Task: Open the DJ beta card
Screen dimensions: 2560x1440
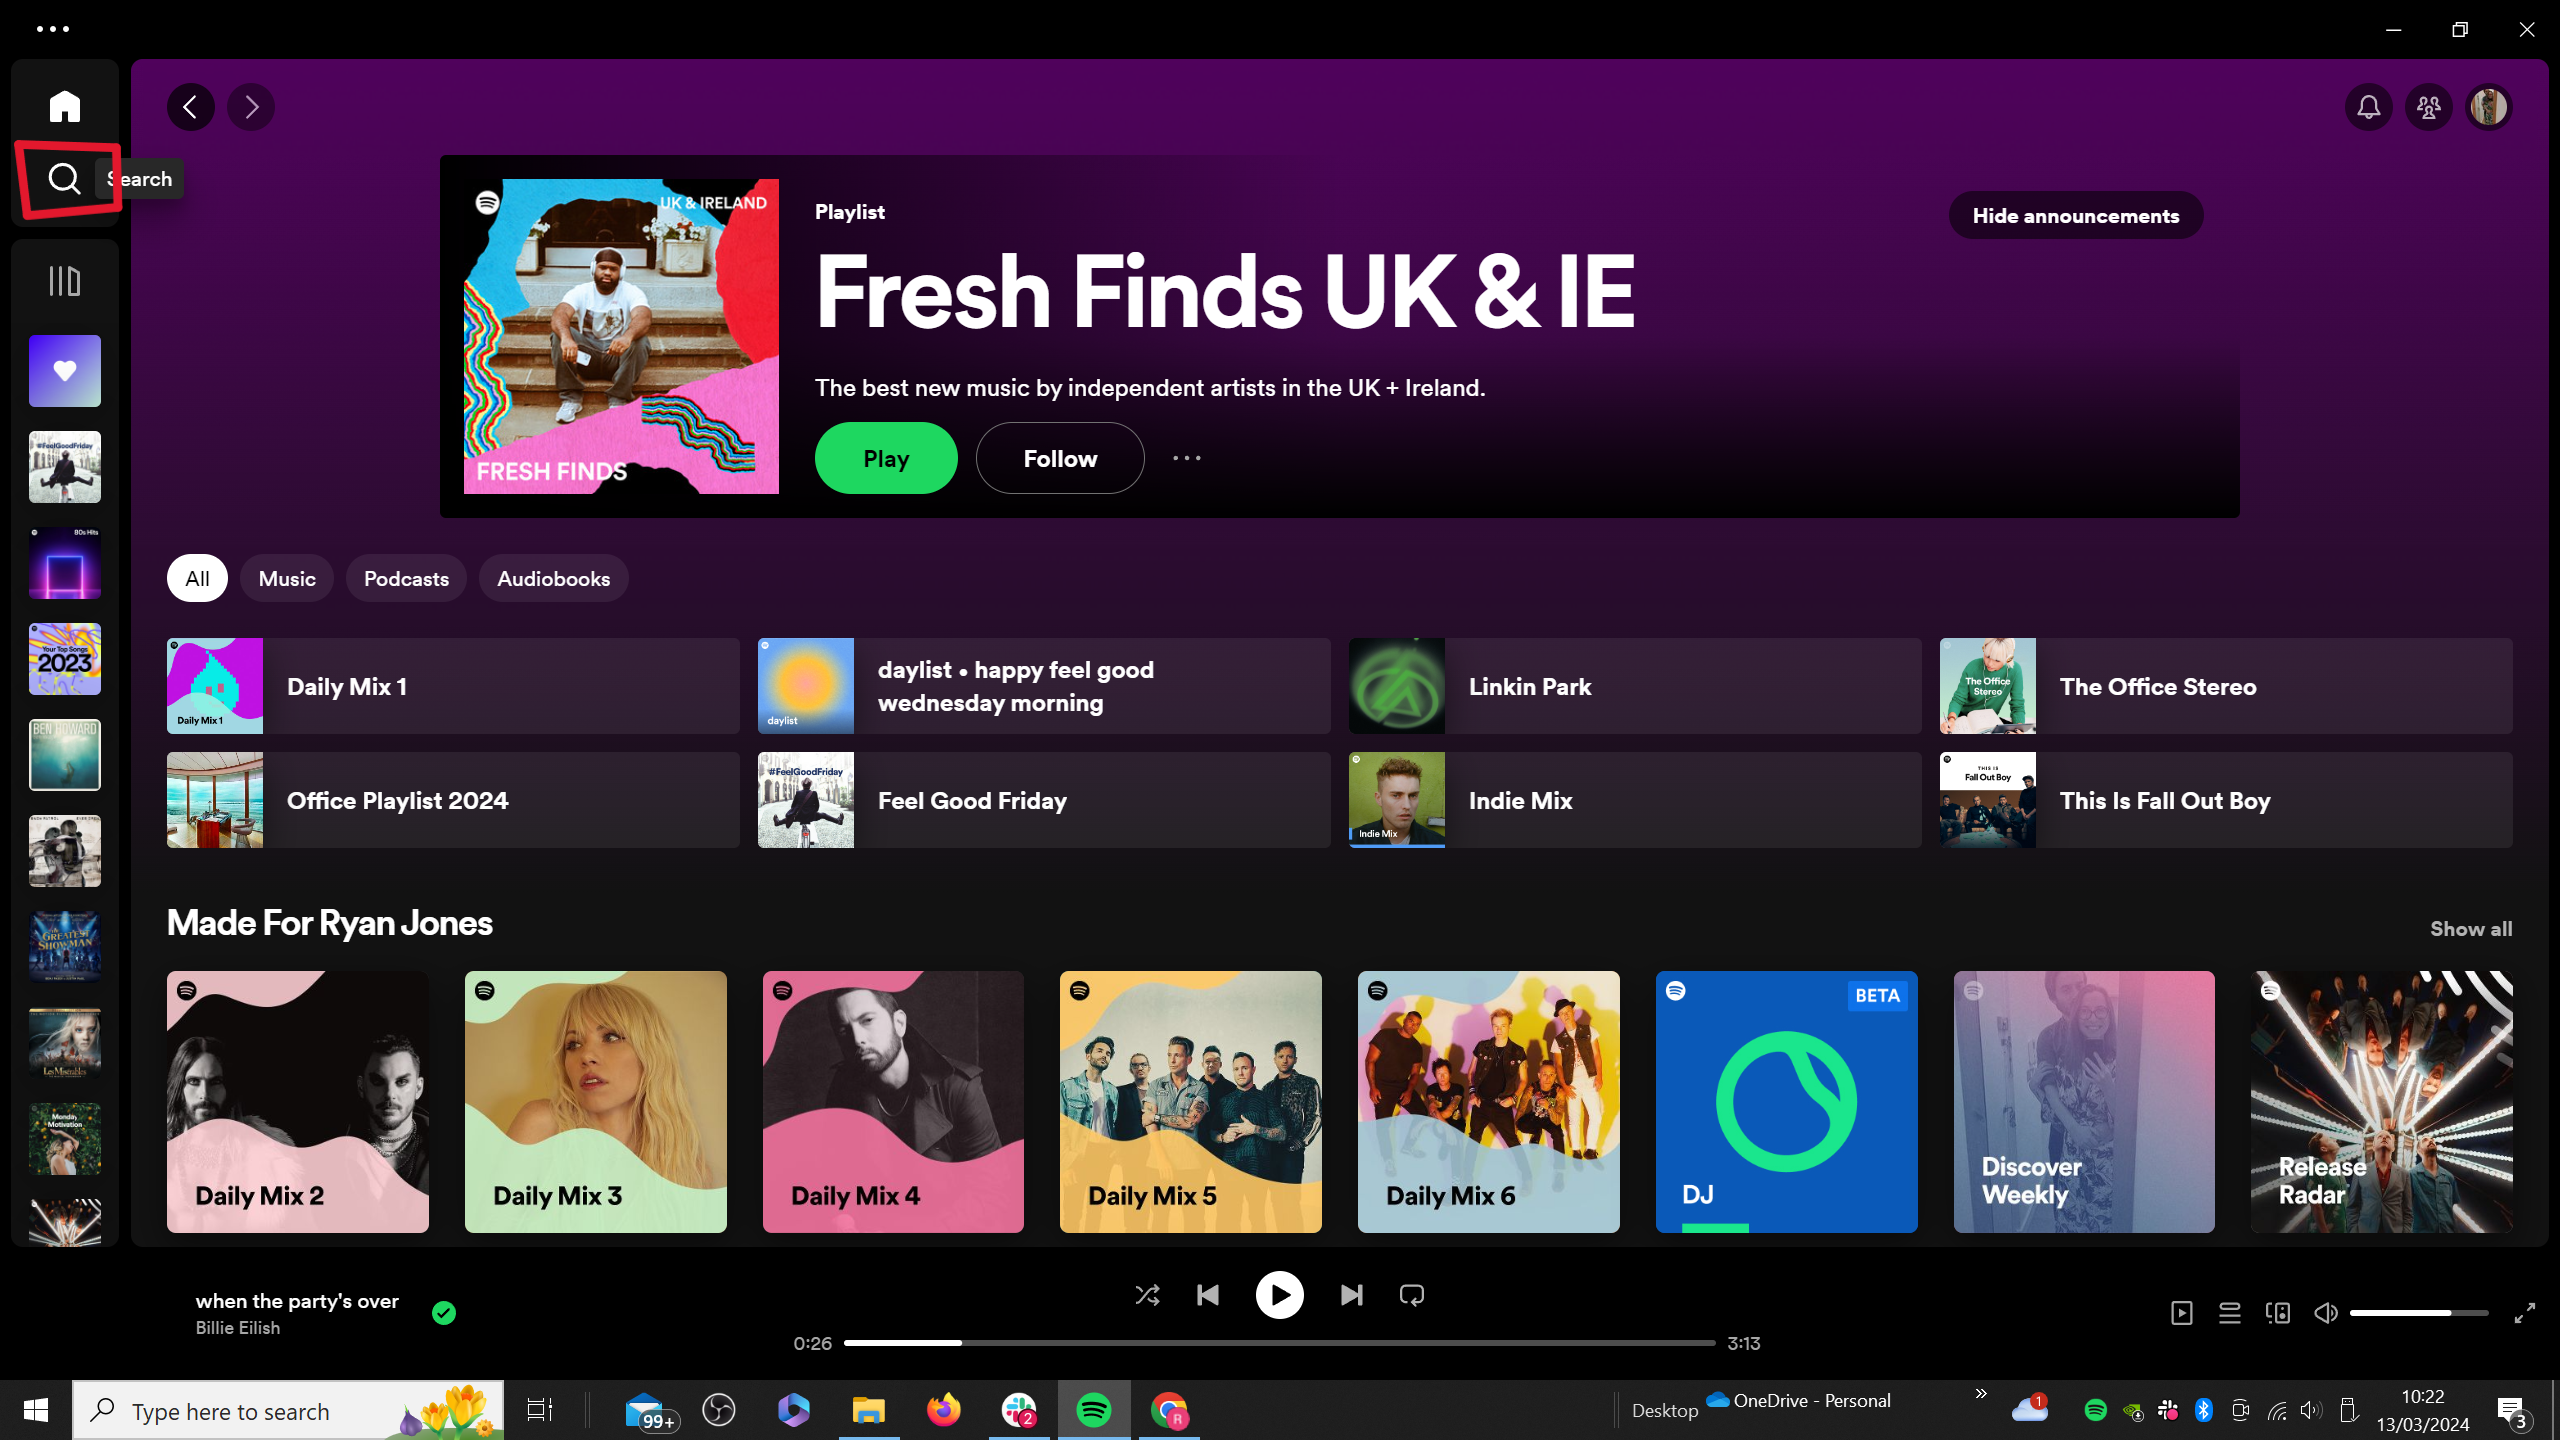Action: click(x=1787, y=1102)
